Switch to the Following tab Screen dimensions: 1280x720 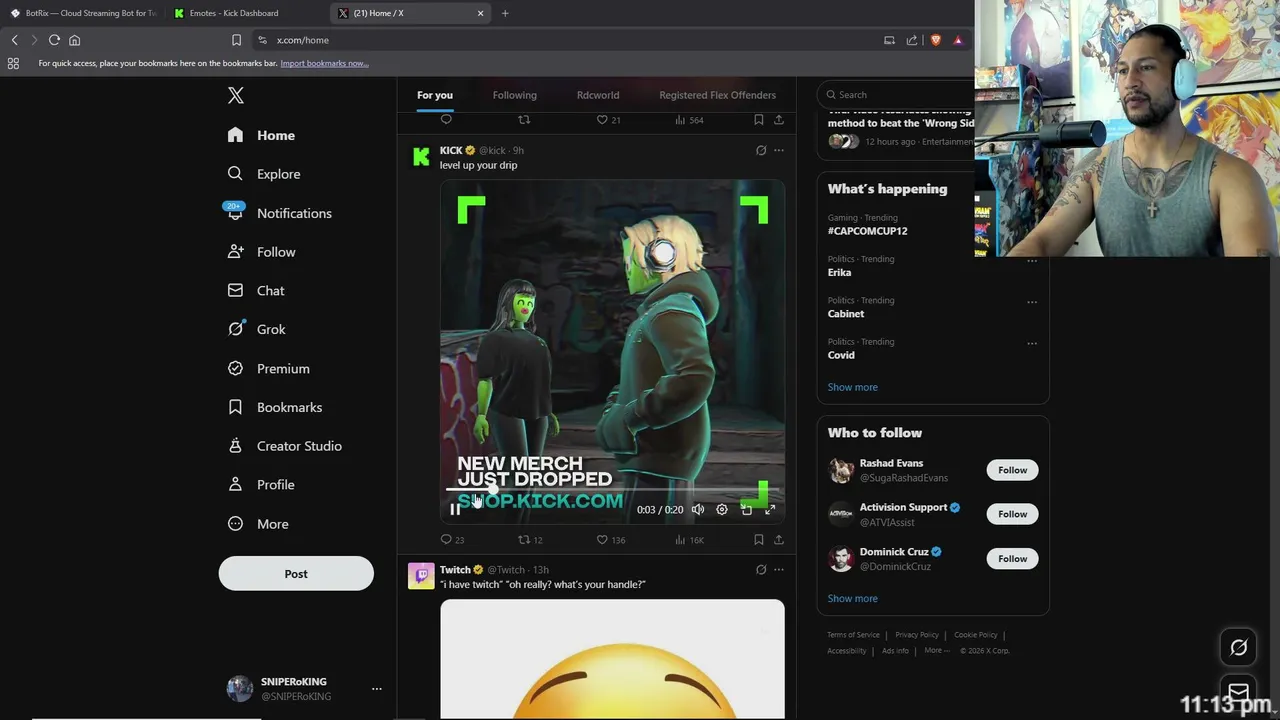pos(515,95)
